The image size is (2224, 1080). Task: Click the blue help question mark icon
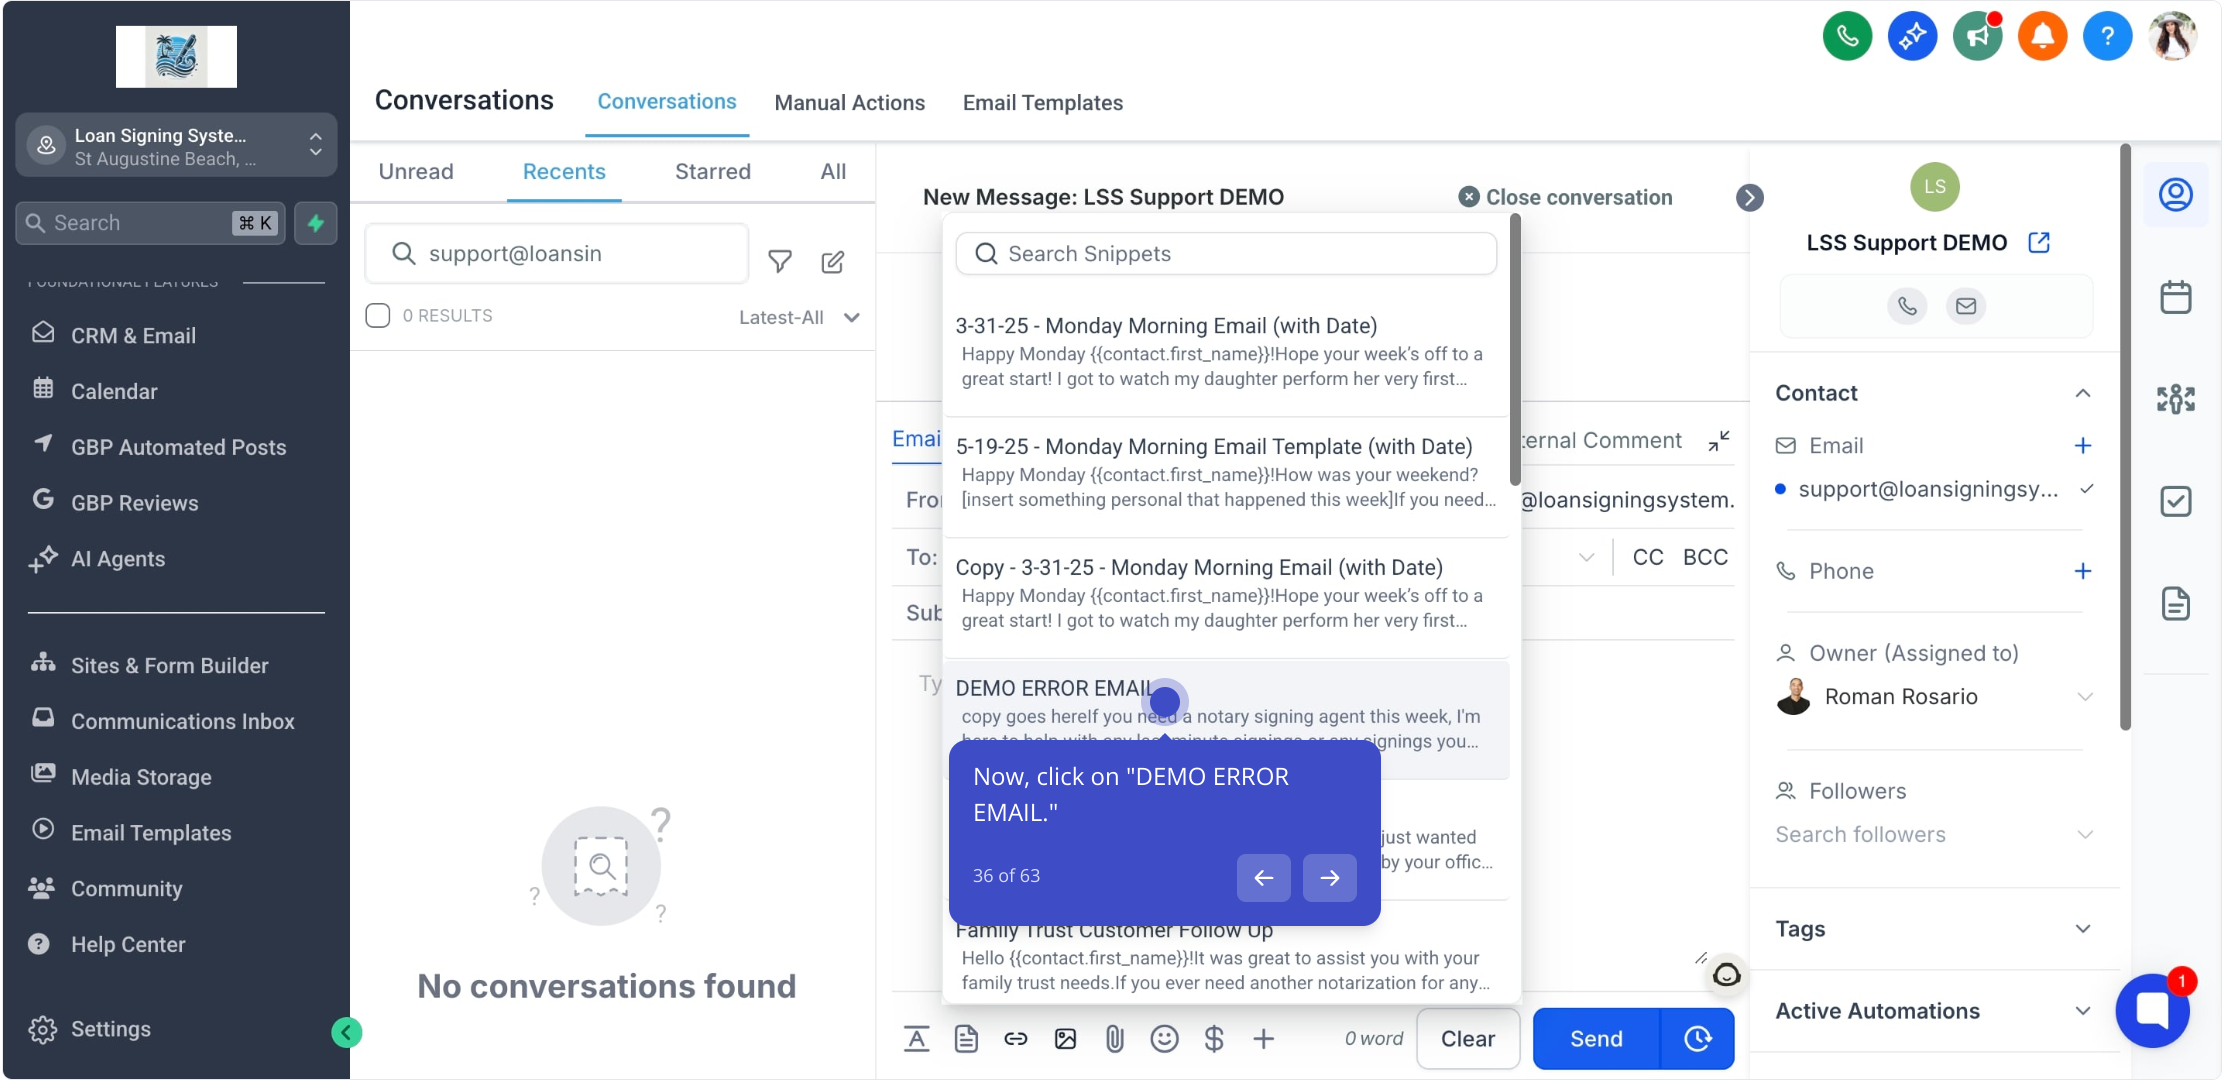[x=2107, y=37]
